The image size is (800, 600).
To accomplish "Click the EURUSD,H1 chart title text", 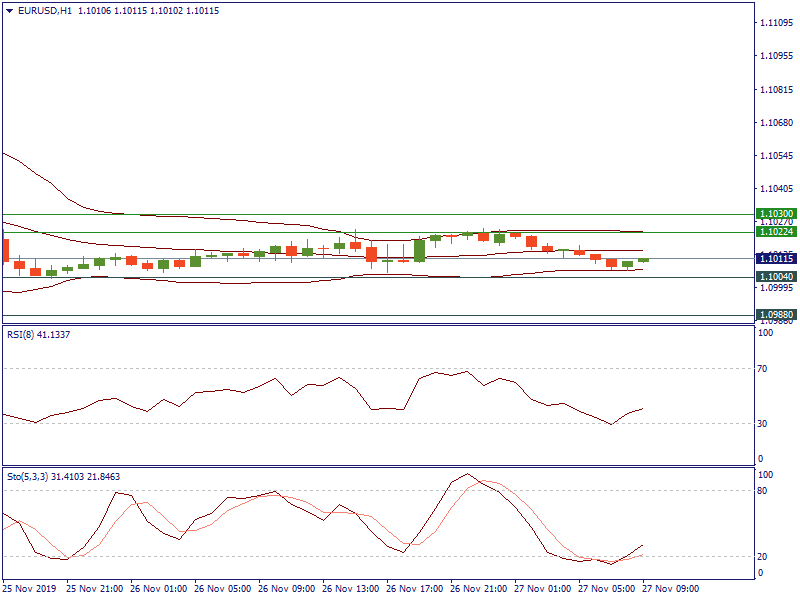I will click(44, 11).
